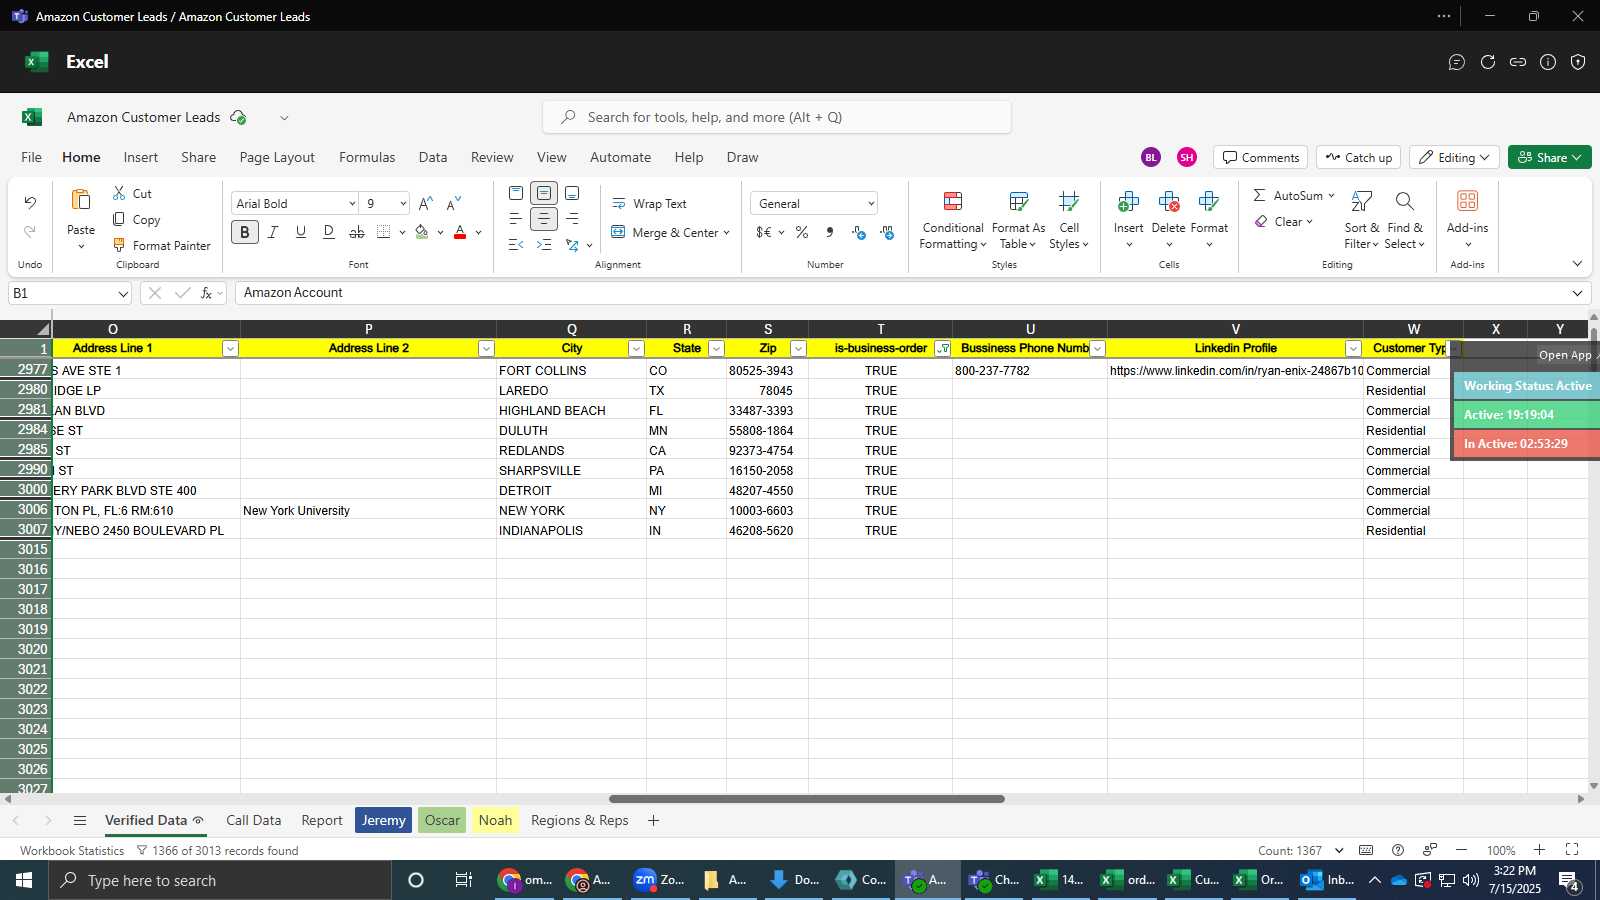Click the Delete cells icon
Image resolution: width=1600 pixels, height=900 pixels.
pos(1168,202)
